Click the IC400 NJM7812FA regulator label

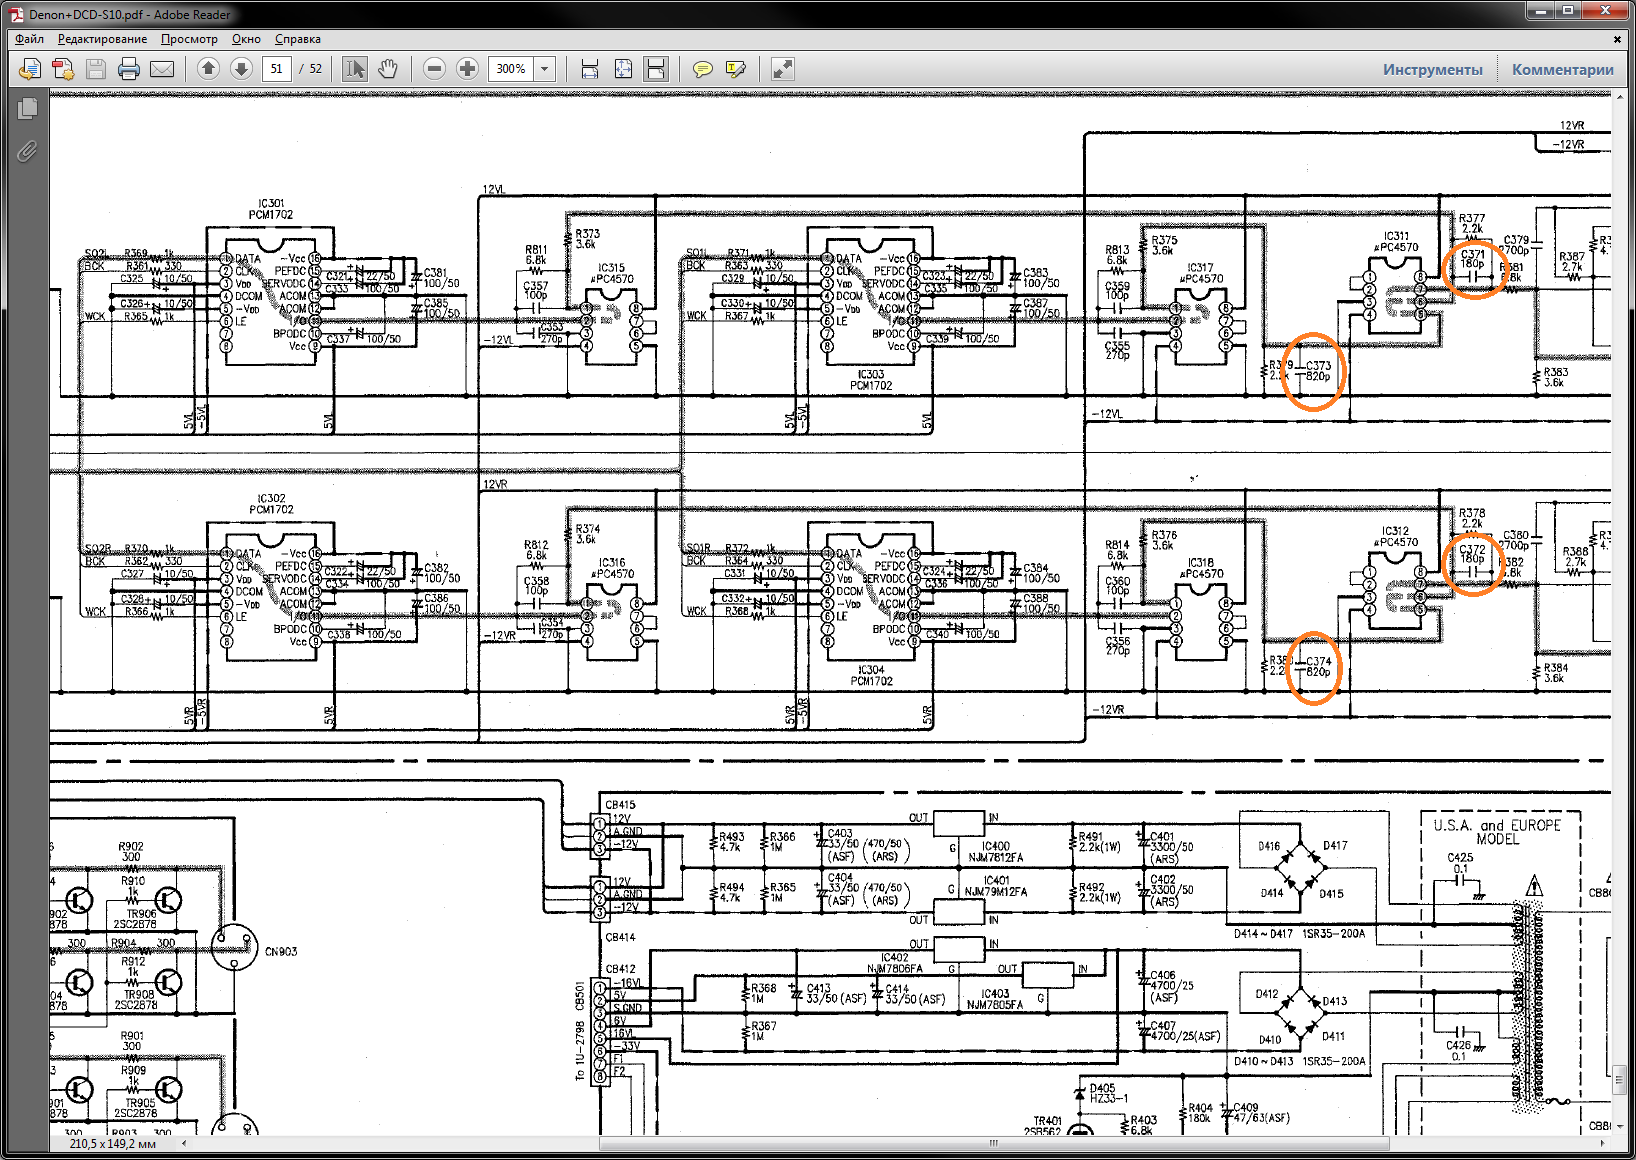(996, 852)
